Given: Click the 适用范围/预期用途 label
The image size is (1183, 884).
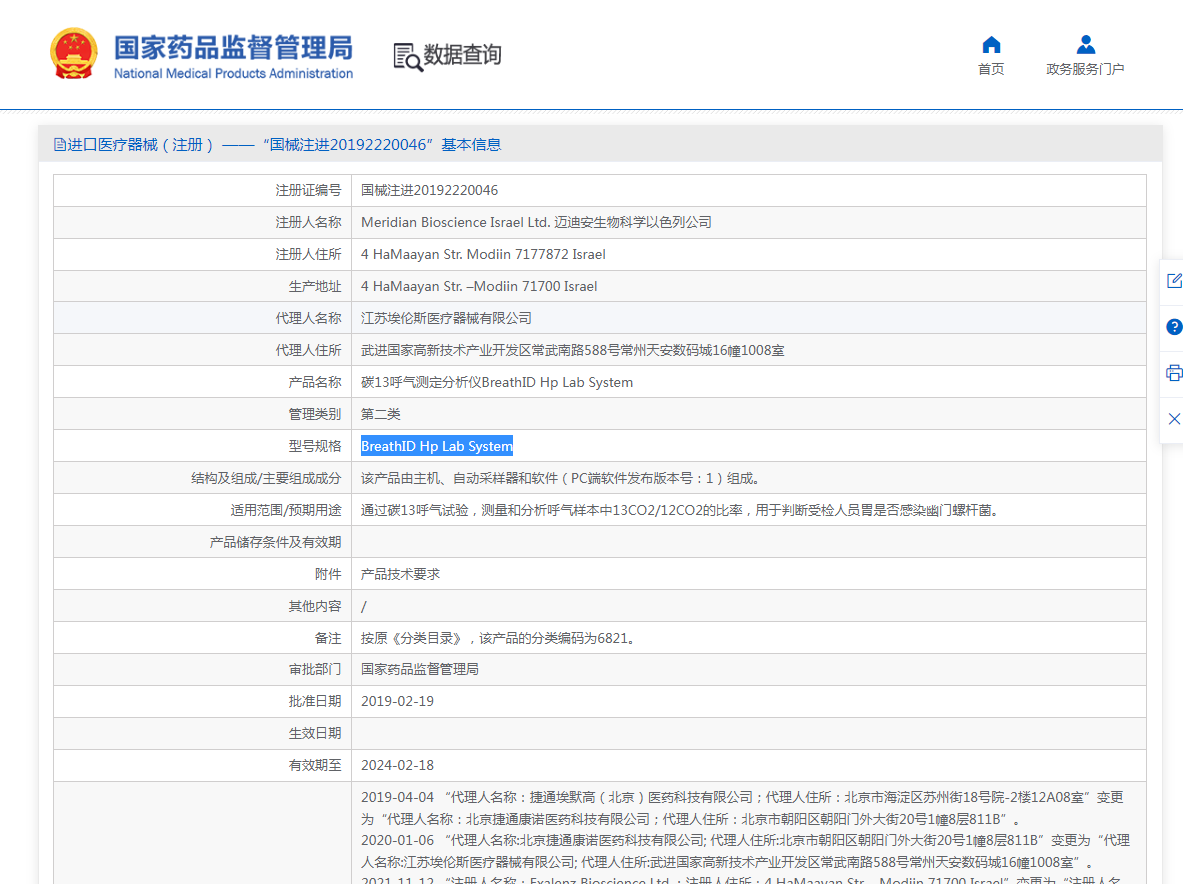Looking at the screenshot, I should click(x=286, y=511).
